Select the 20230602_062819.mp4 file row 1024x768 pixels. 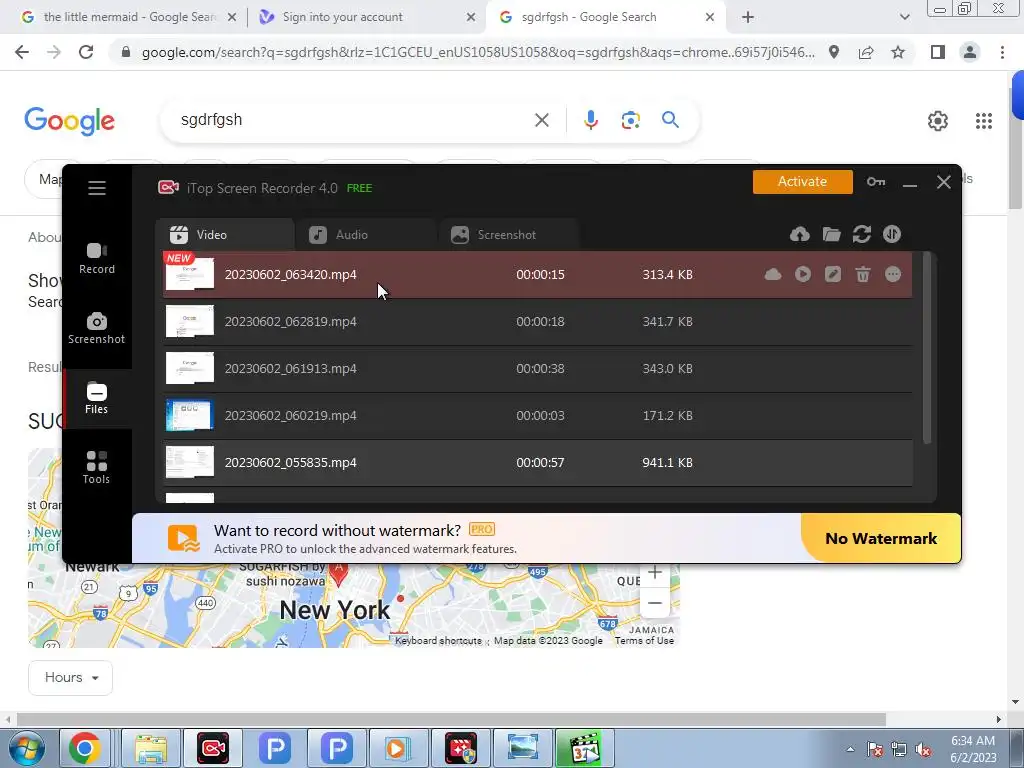537,321
